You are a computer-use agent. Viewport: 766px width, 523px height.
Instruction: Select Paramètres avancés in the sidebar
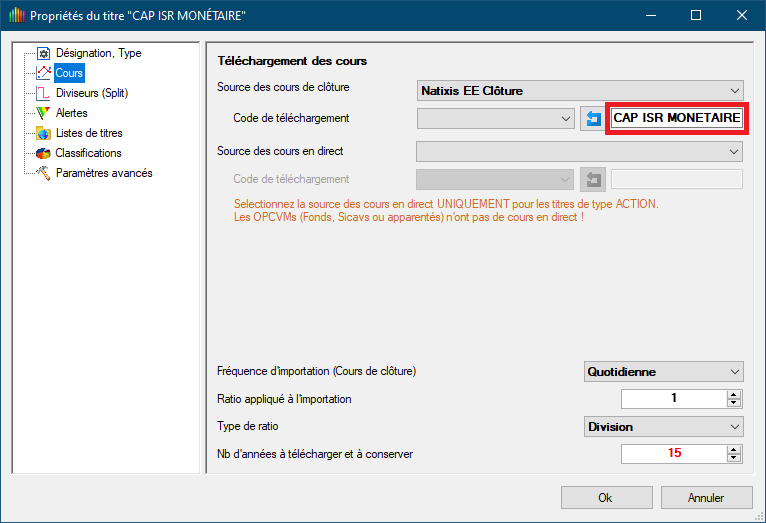point(104,173)
